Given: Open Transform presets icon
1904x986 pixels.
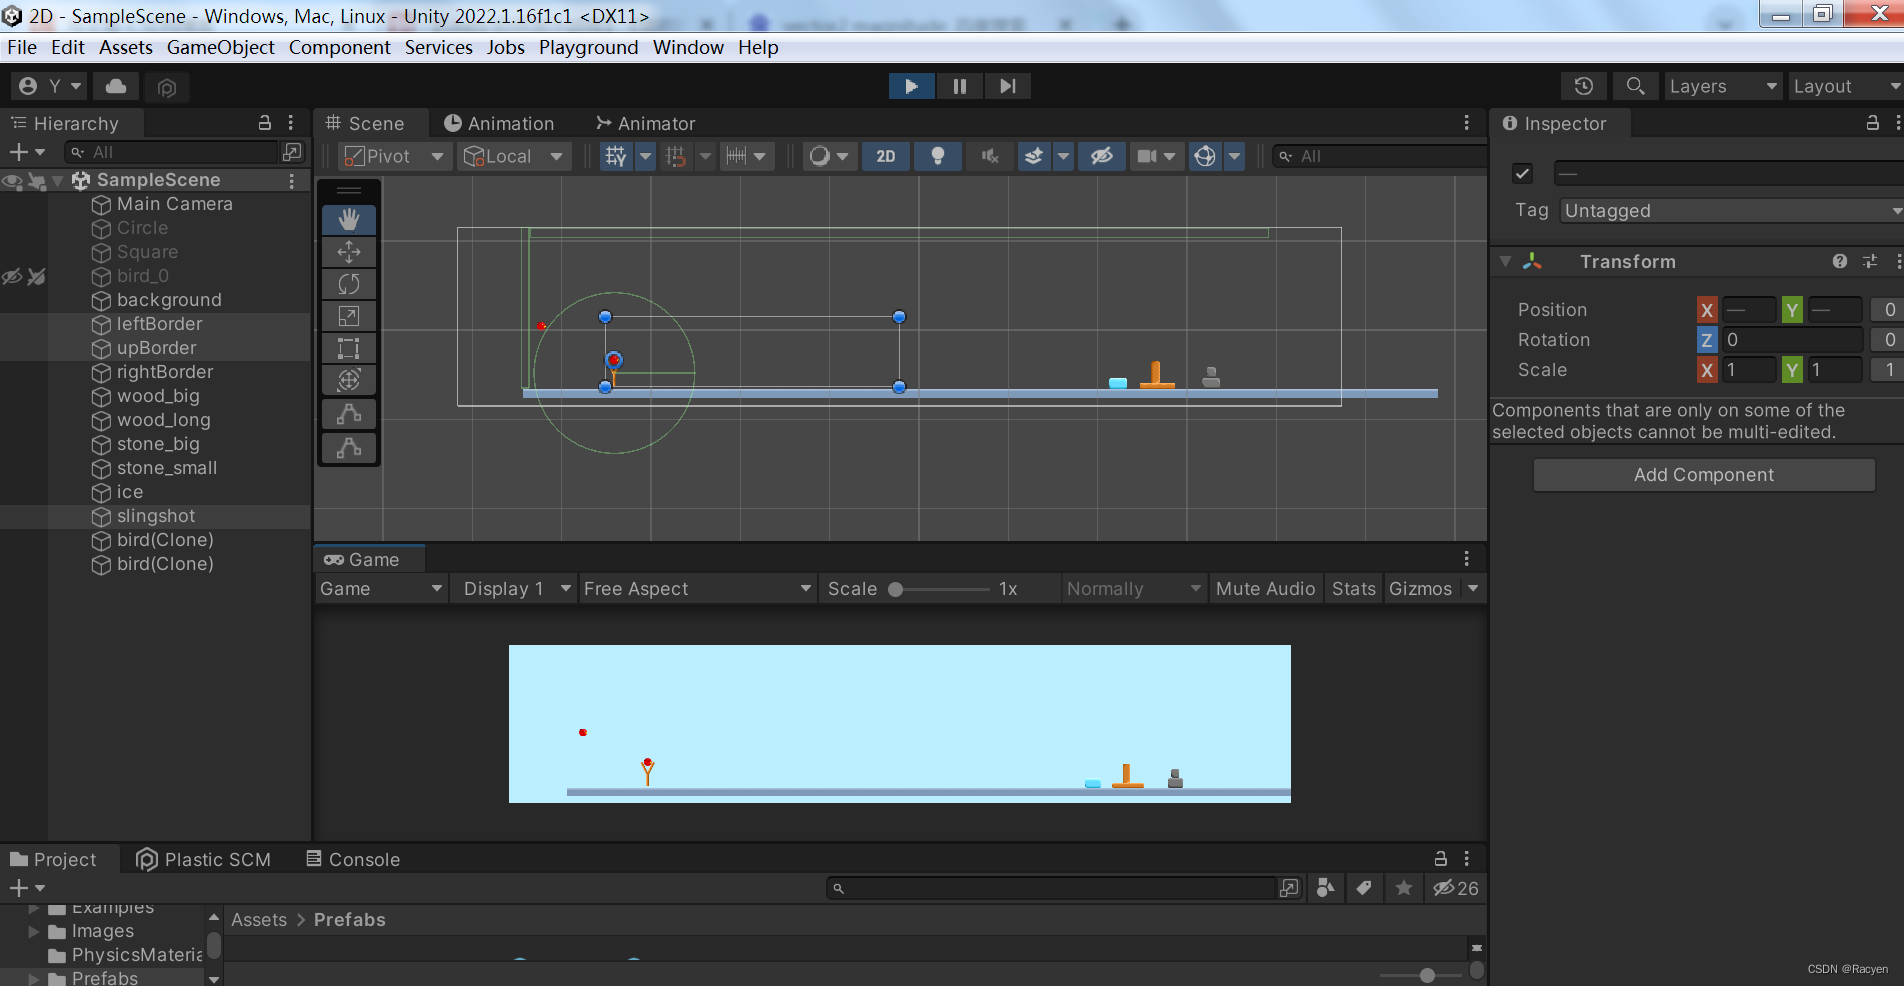Looking at the screenshot, I should [x=1870, y=262].
